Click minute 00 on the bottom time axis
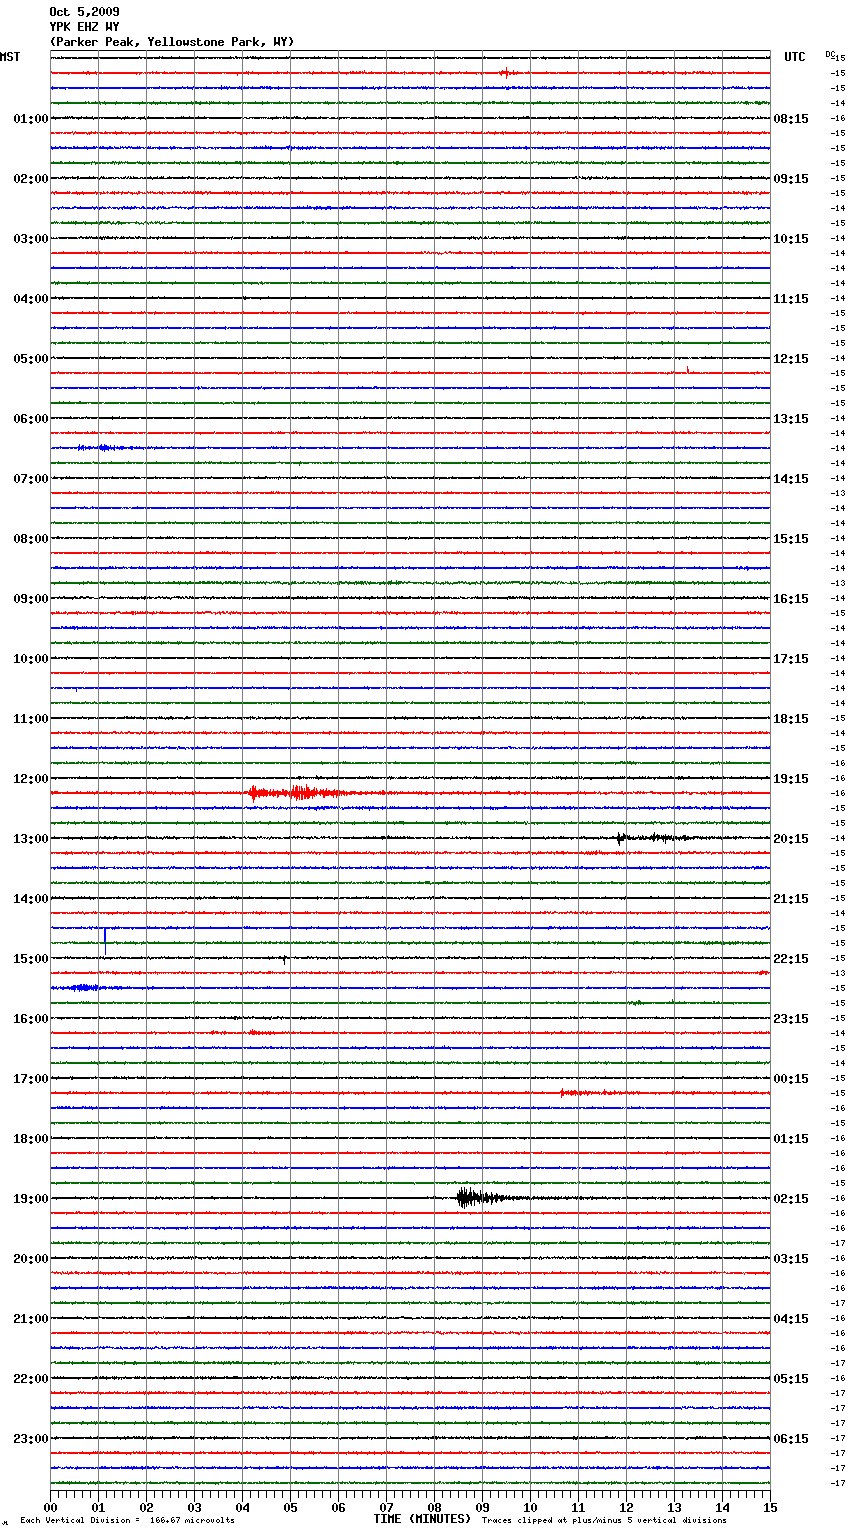The width and height of the screenshot is (850, 1534). click(x=50, y=1507)
